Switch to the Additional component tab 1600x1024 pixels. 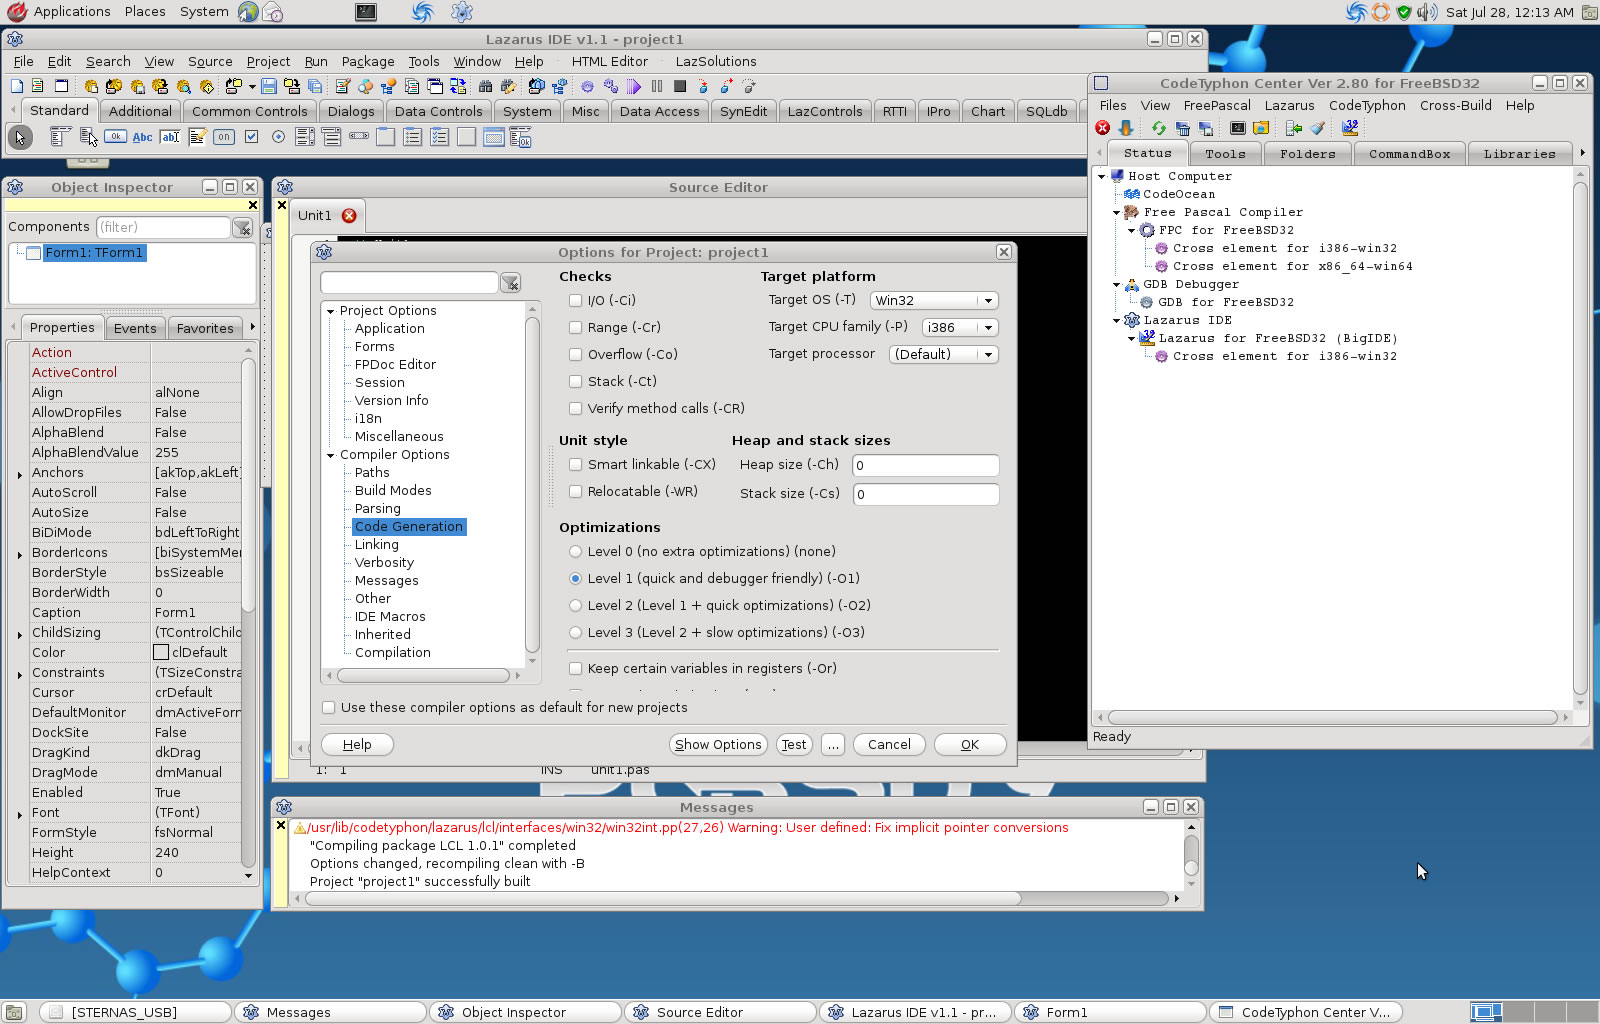tap(140, 111)
